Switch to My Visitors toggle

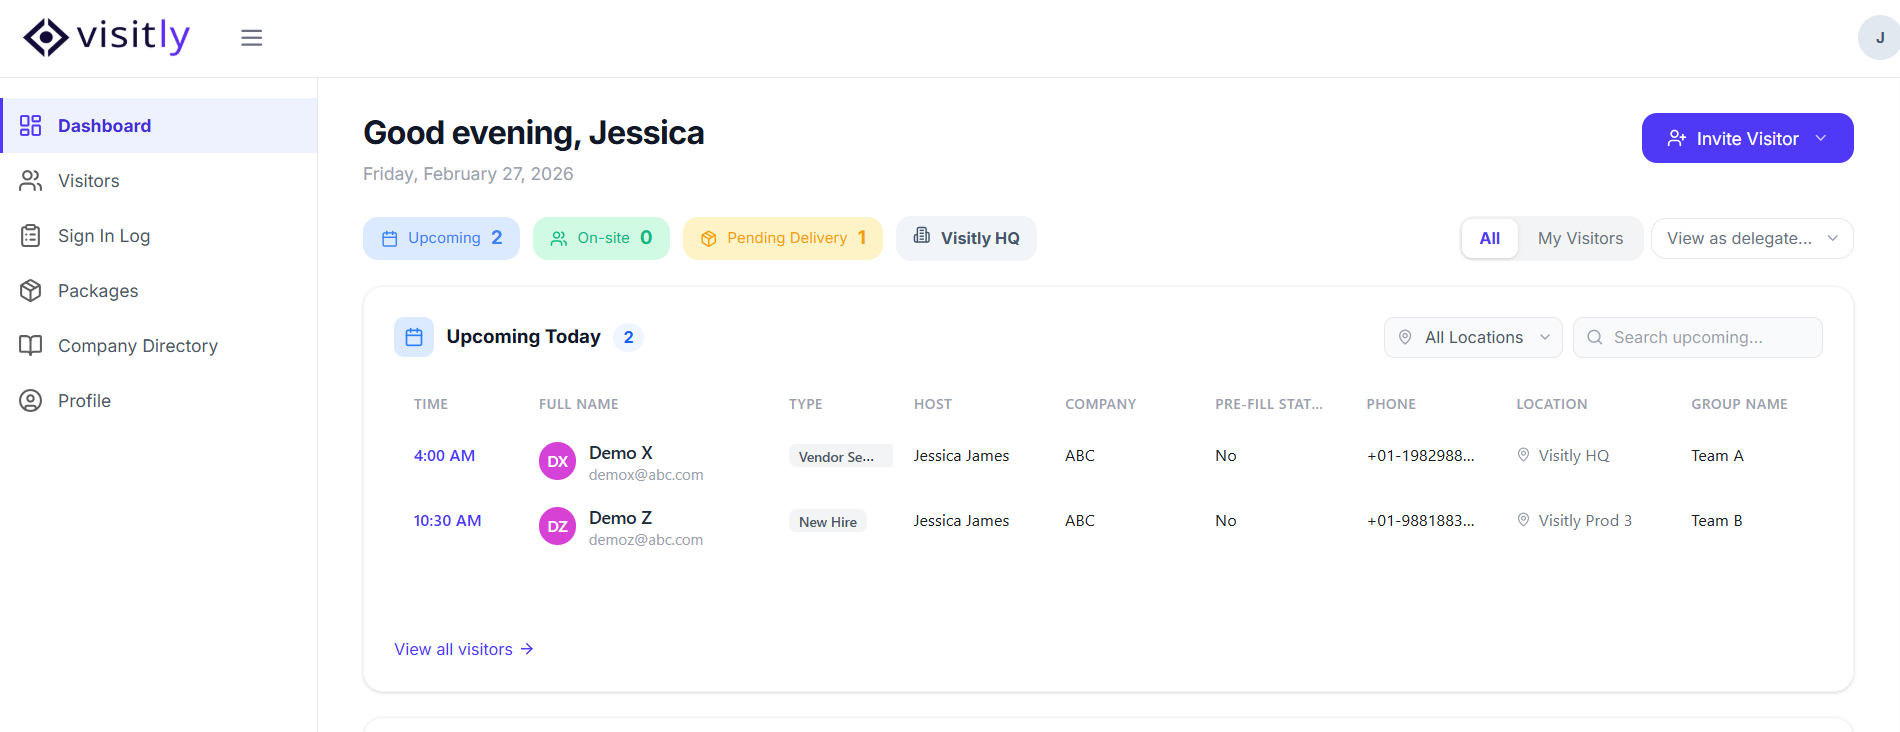coord(1580,238)
